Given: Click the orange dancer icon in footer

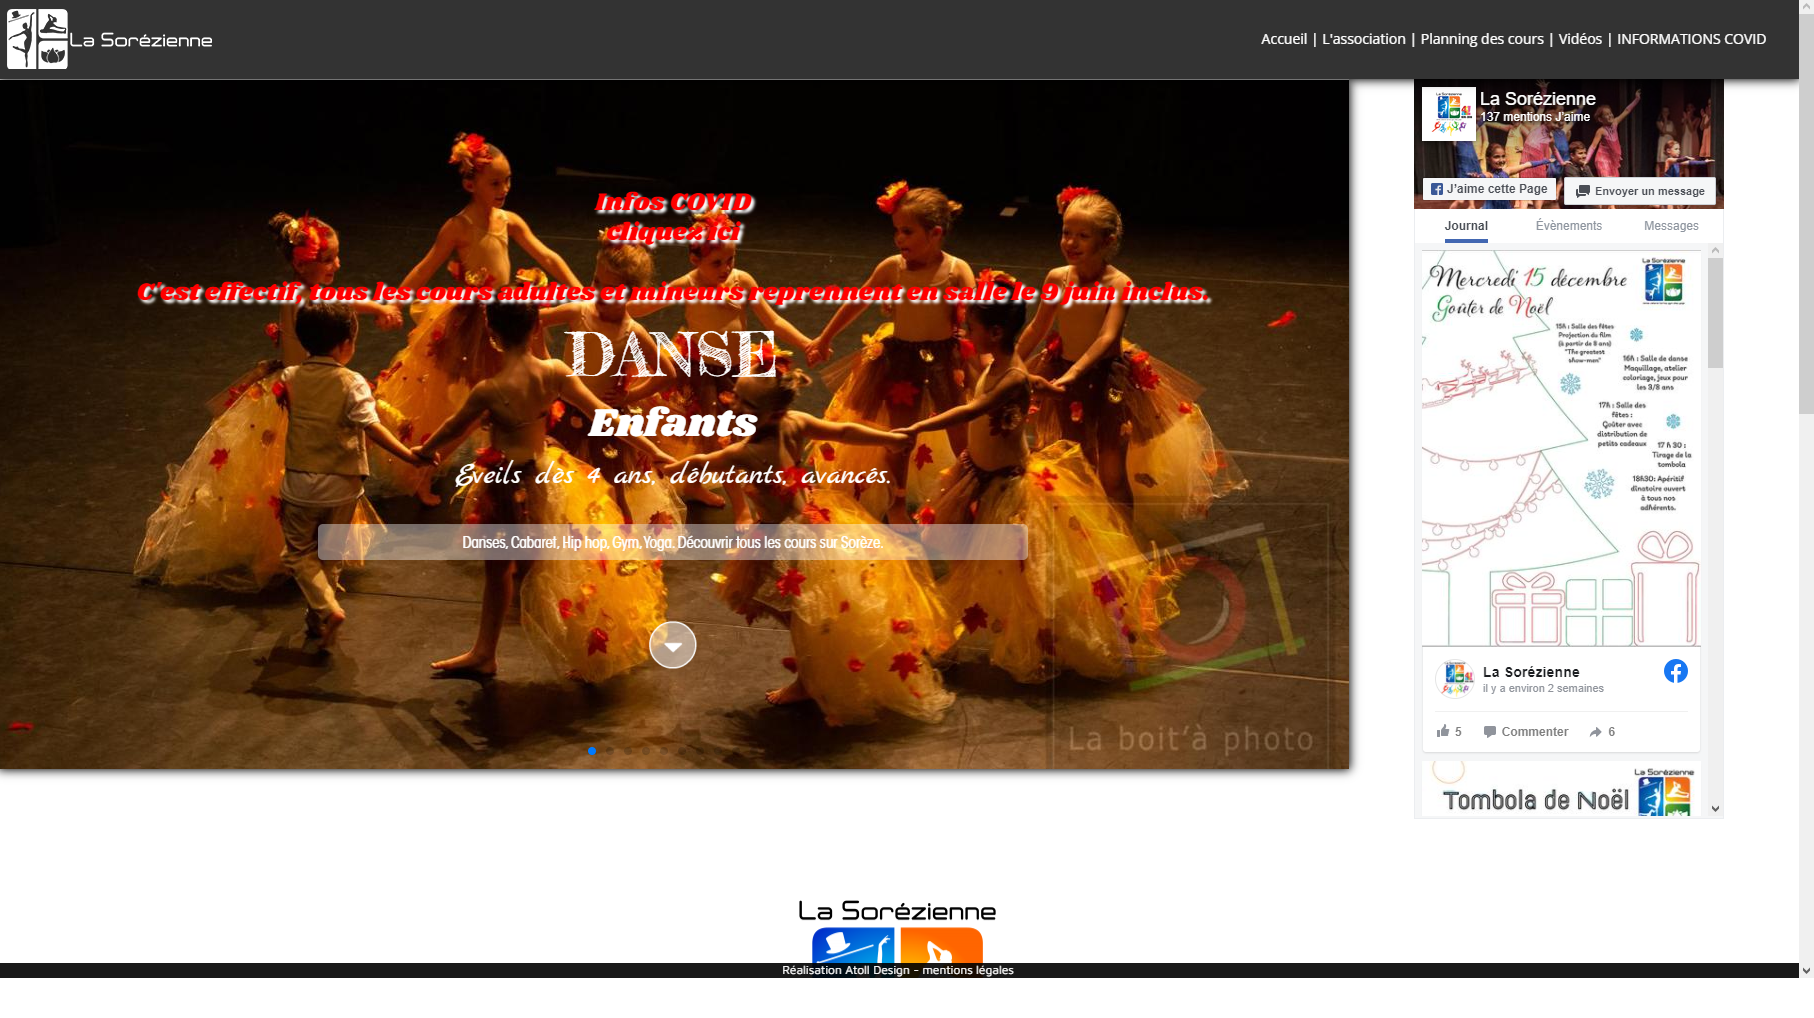Looking at the screenshot, I should click(x=940, y=948).
